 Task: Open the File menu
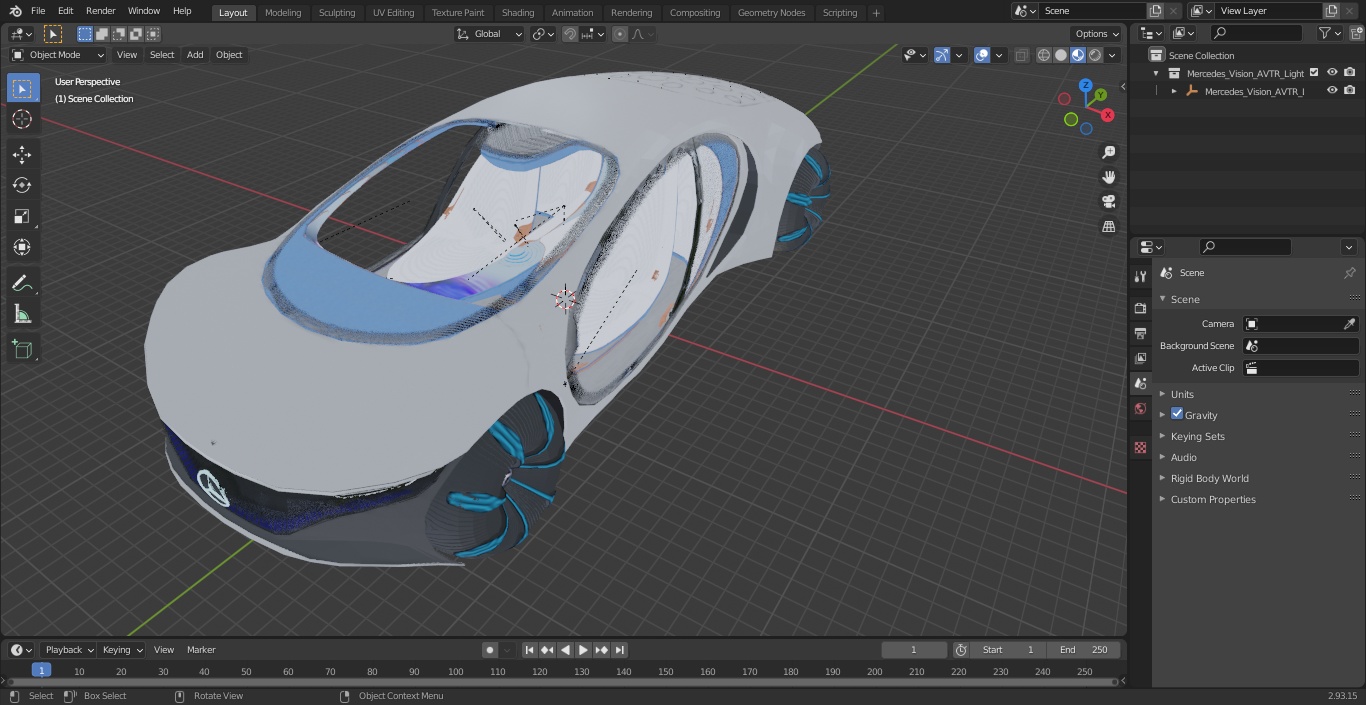click(x=38, y=11)
